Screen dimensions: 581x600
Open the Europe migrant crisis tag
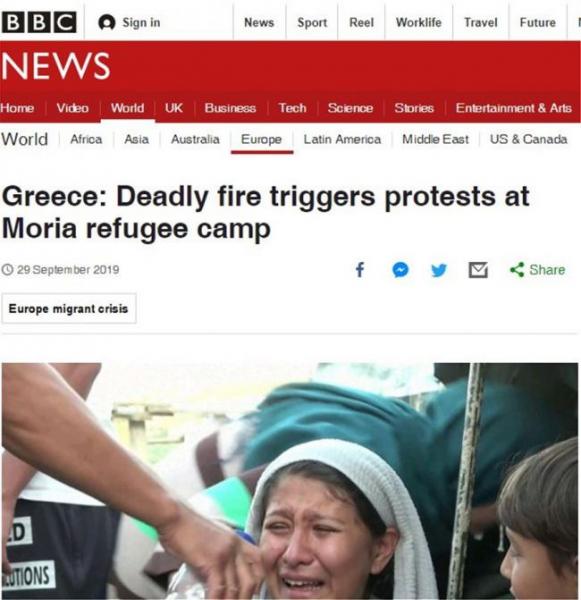(x=69, y=308)
